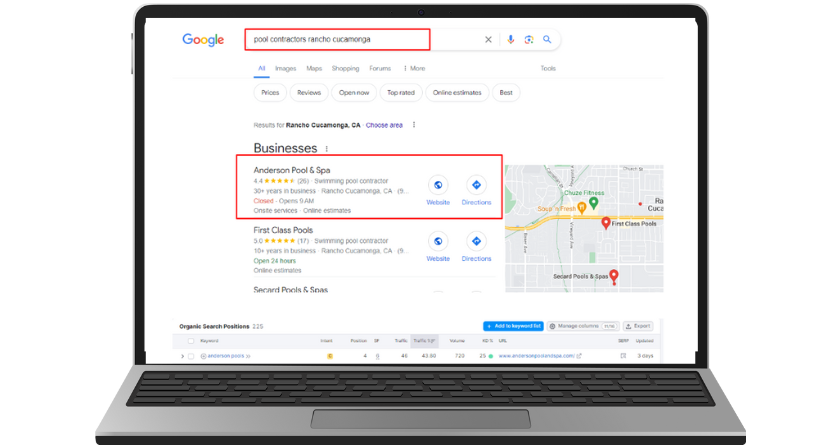
Task: Open the First Class Pools listing title
Action: click(283, 230)
